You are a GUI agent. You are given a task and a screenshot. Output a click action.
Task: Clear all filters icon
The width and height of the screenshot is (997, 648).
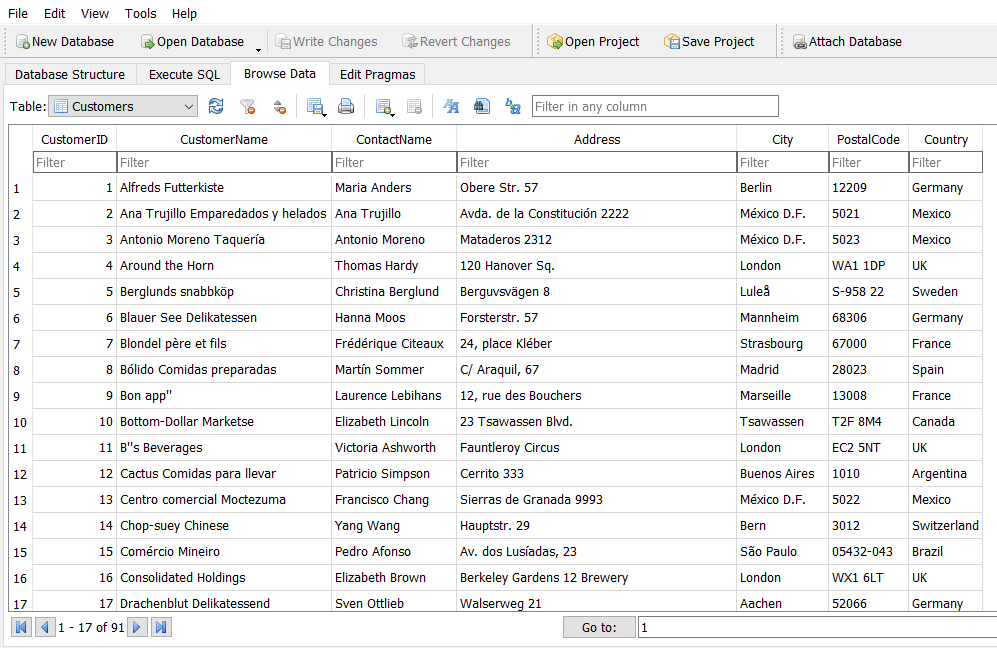tap(247, 106)
